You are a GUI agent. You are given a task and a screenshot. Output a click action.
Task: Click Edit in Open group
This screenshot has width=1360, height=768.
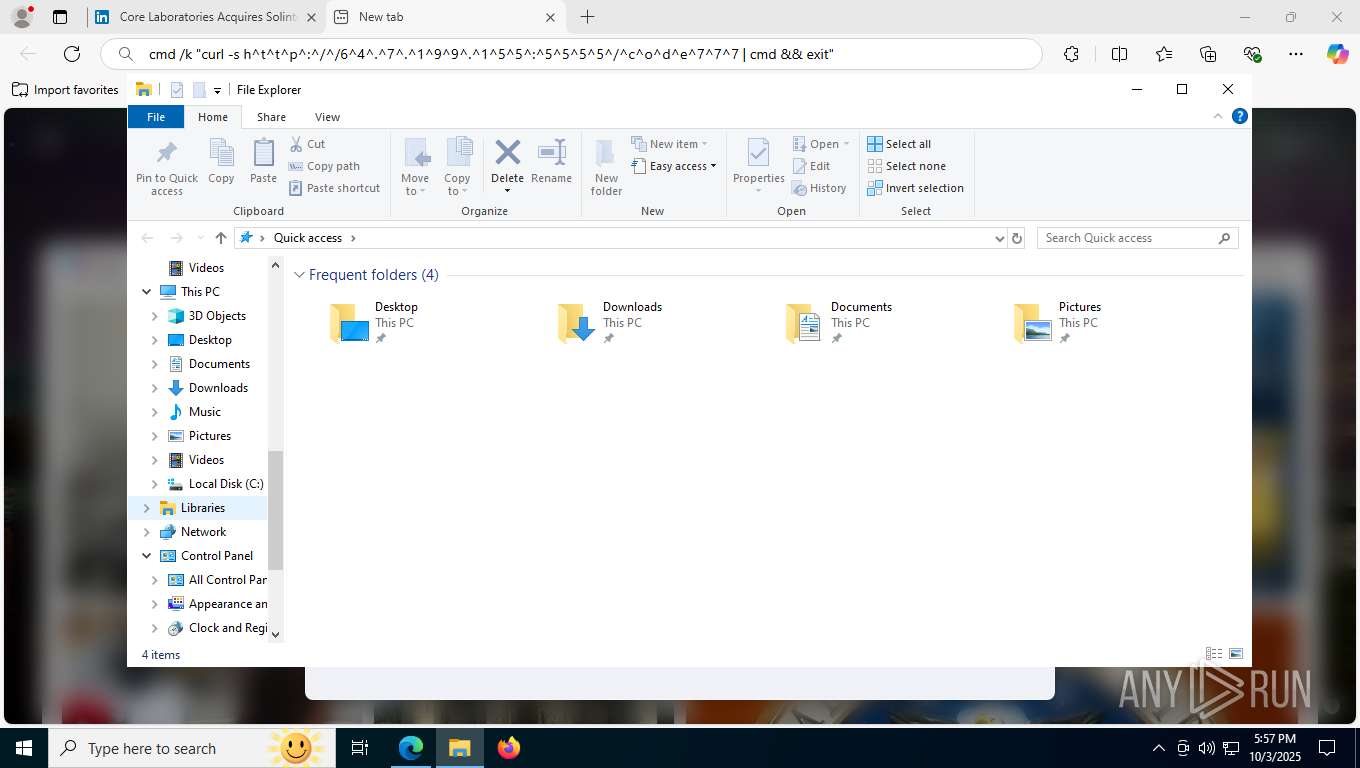pos(811,166)
